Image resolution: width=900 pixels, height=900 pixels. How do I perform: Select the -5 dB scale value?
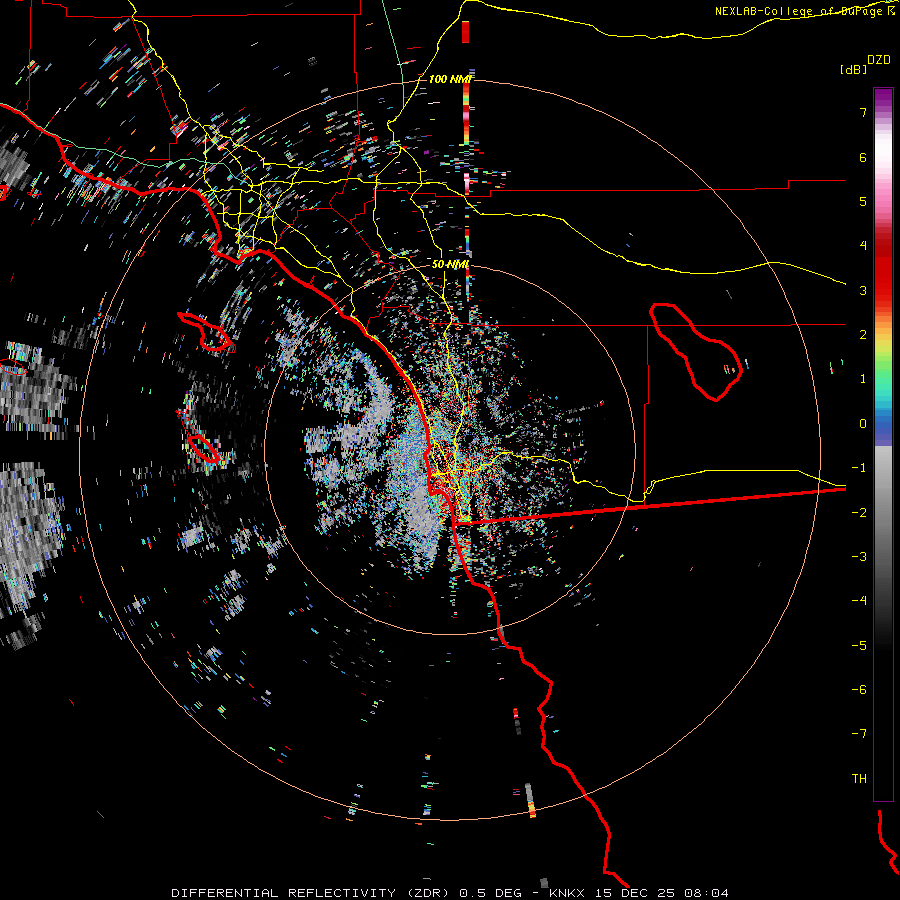coord(859,646)
